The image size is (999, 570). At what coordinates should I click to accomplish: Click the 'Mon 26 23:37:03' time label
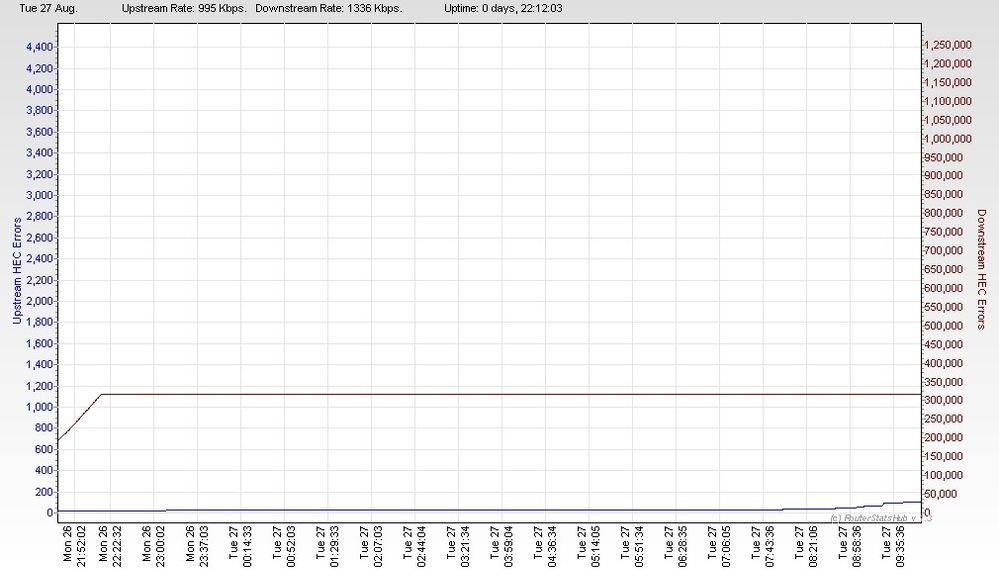[196, 544]
